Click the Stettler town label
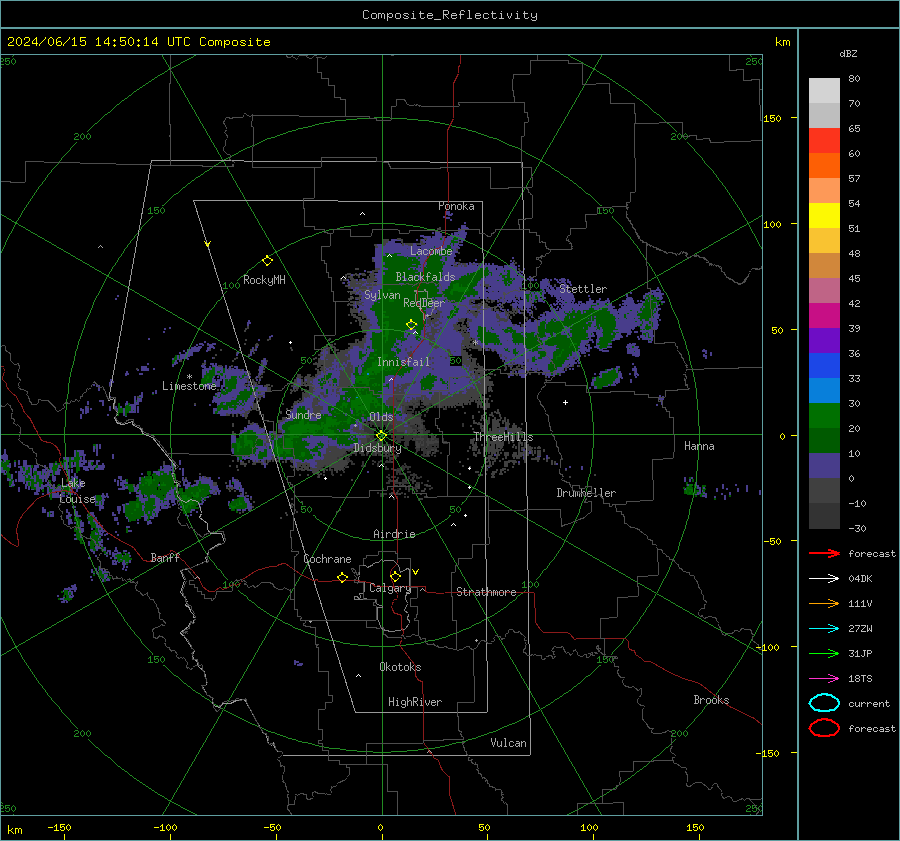Image resolution: width=900 pixels, height=841 pixels. click(583, 289)
